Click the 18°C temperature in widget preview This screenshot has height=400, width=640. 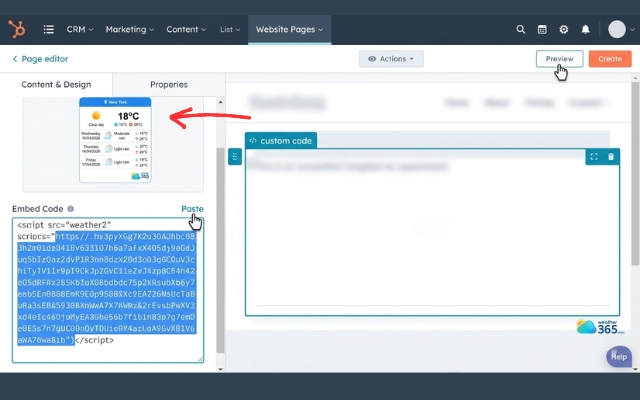pos(128,116)
